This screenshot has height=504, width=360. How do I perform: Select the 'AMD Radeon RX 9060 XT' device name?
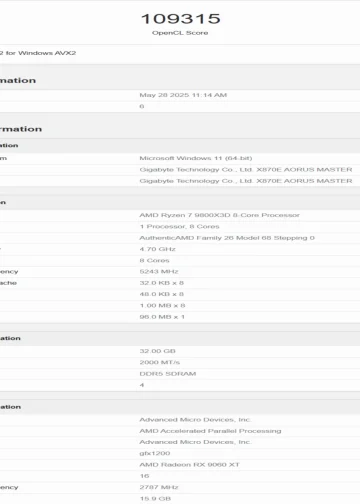point(189,465)
